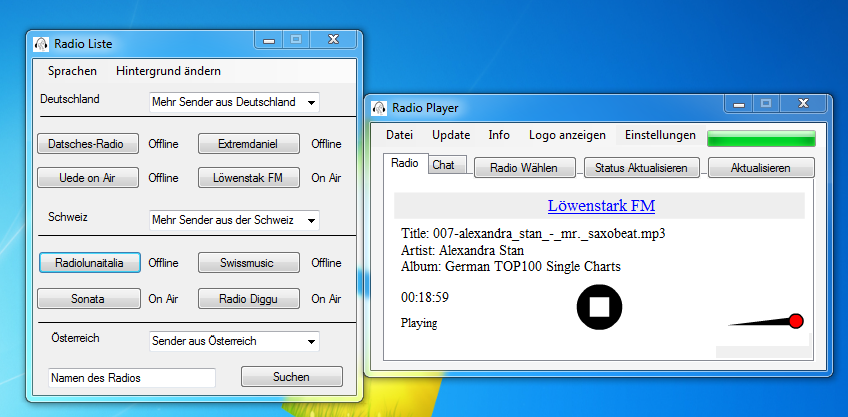848x417 pixels.
Task: Click the stop playback button
Action: [x=599, y=307]
